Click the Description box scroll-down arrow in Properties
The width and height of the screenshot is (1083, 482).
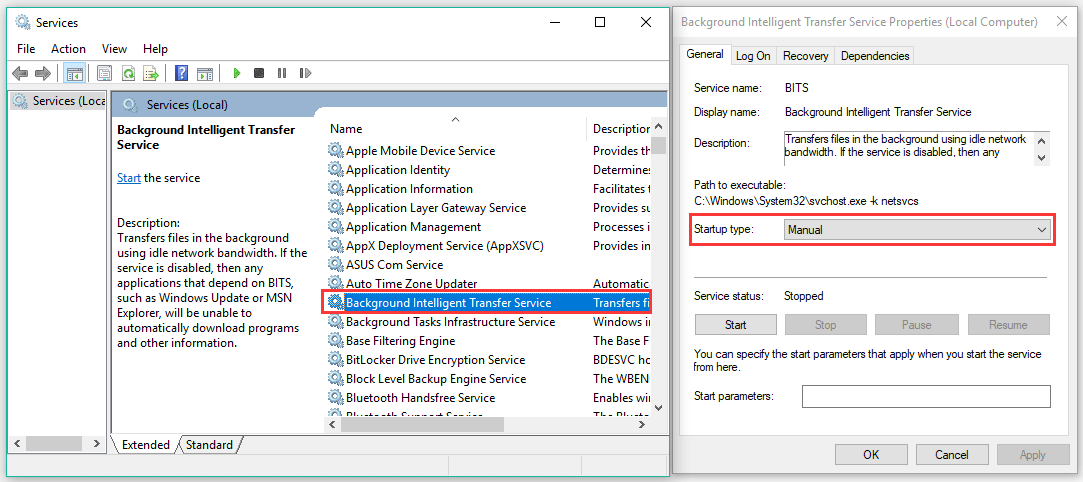(x=1042, y=157)
